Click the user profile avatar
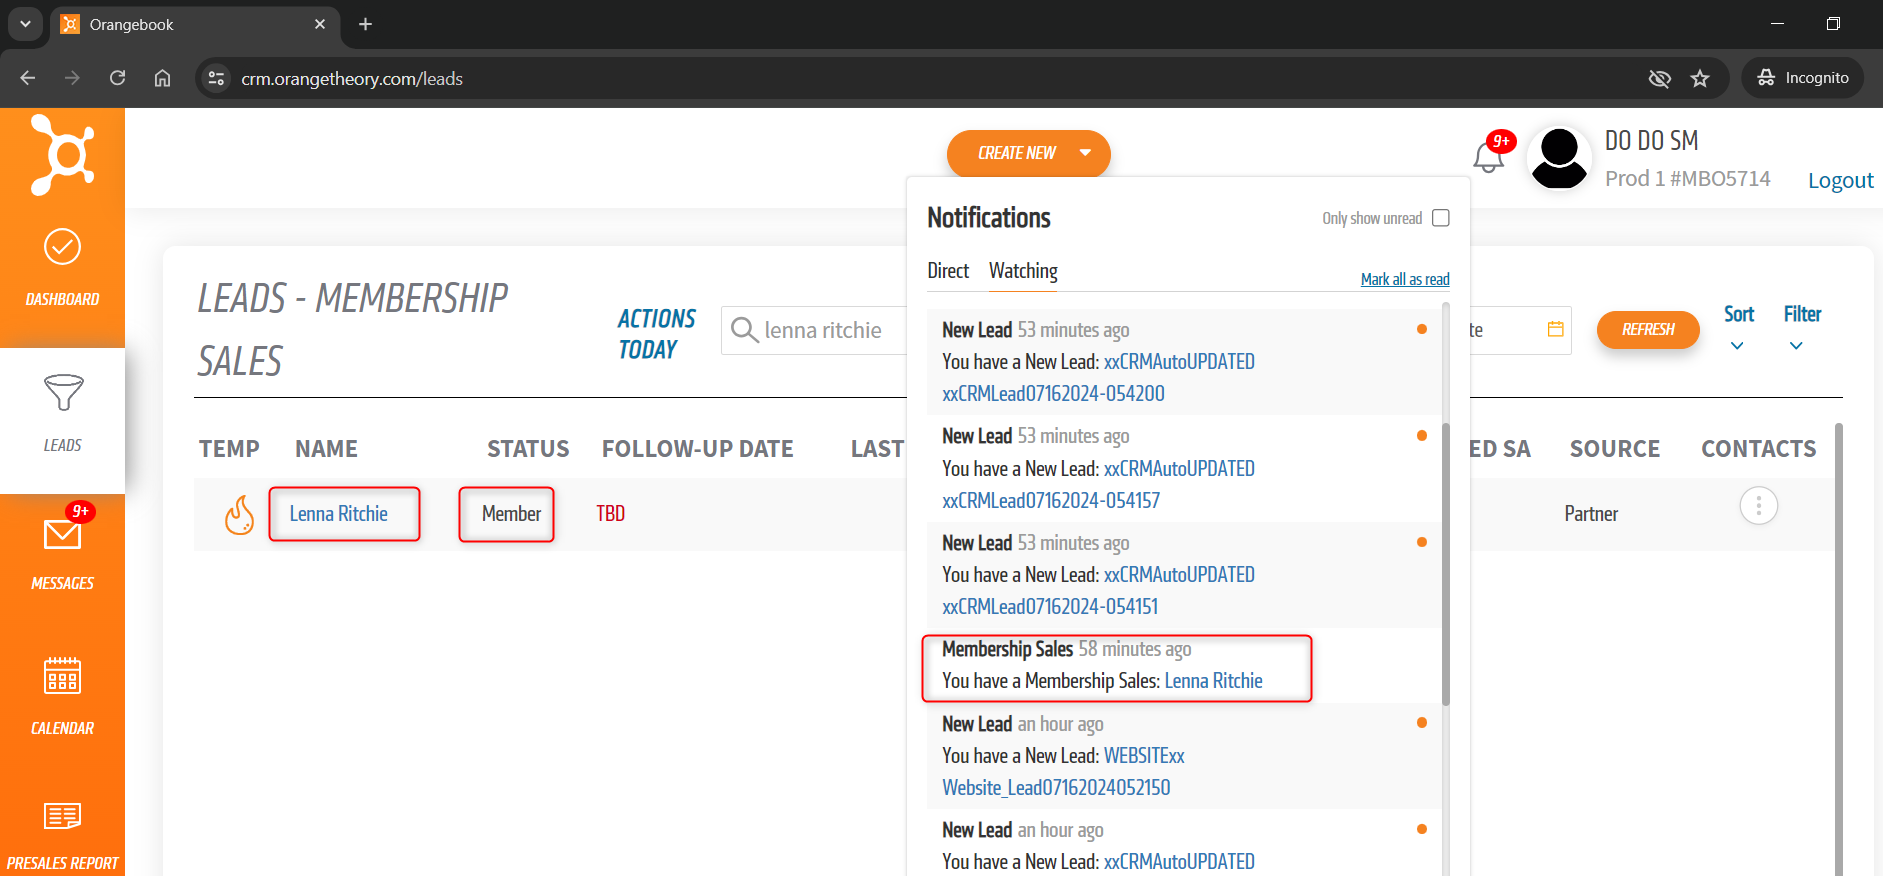This screenshot has width=1883, height=876. [x=1559, y=158]
